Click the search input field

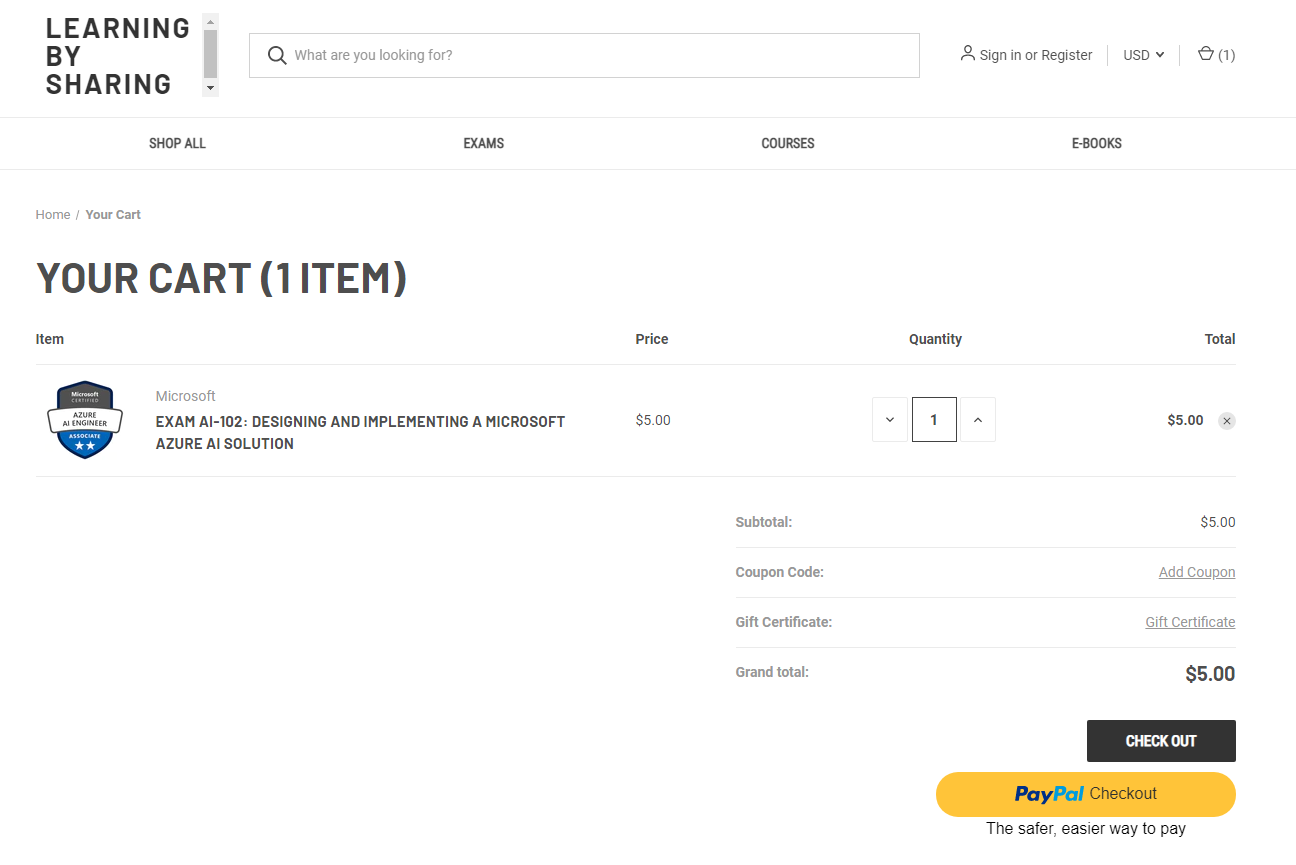[x=584, y=55]
